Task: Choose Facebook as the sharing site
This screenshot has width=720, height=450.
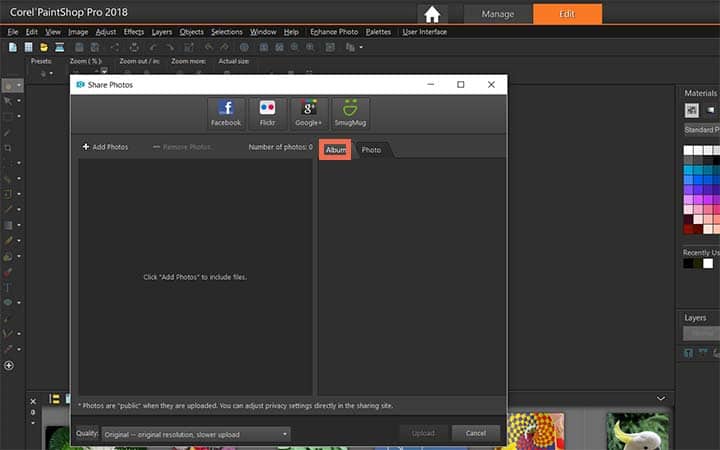Action: 225,113
